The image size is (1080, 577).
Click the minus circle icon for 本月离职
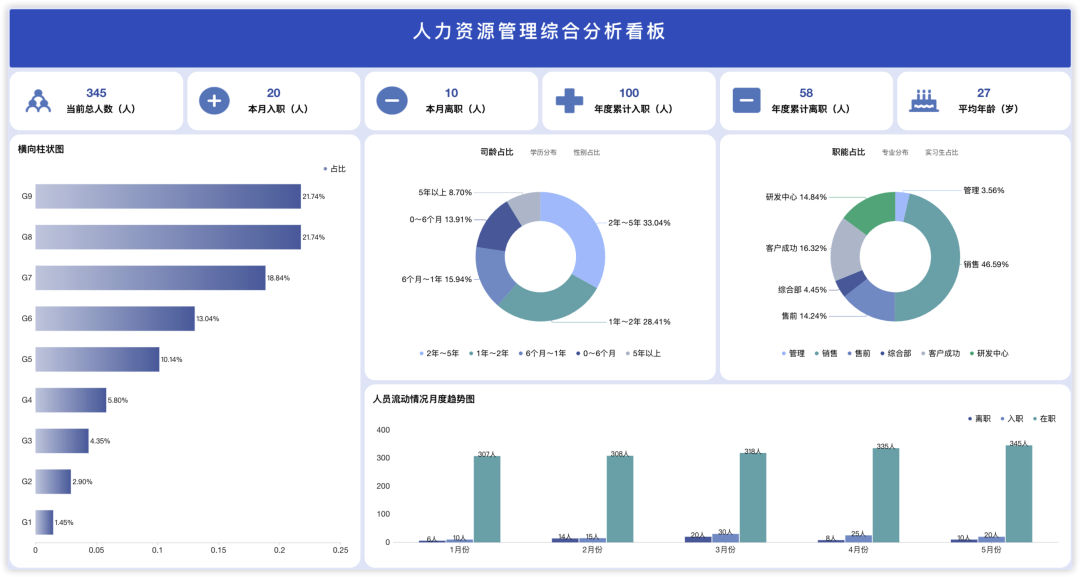[392, 101]
